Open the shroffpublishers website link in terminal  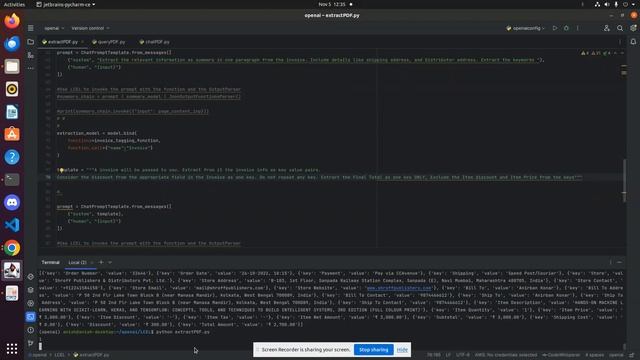tap(399, 288)
